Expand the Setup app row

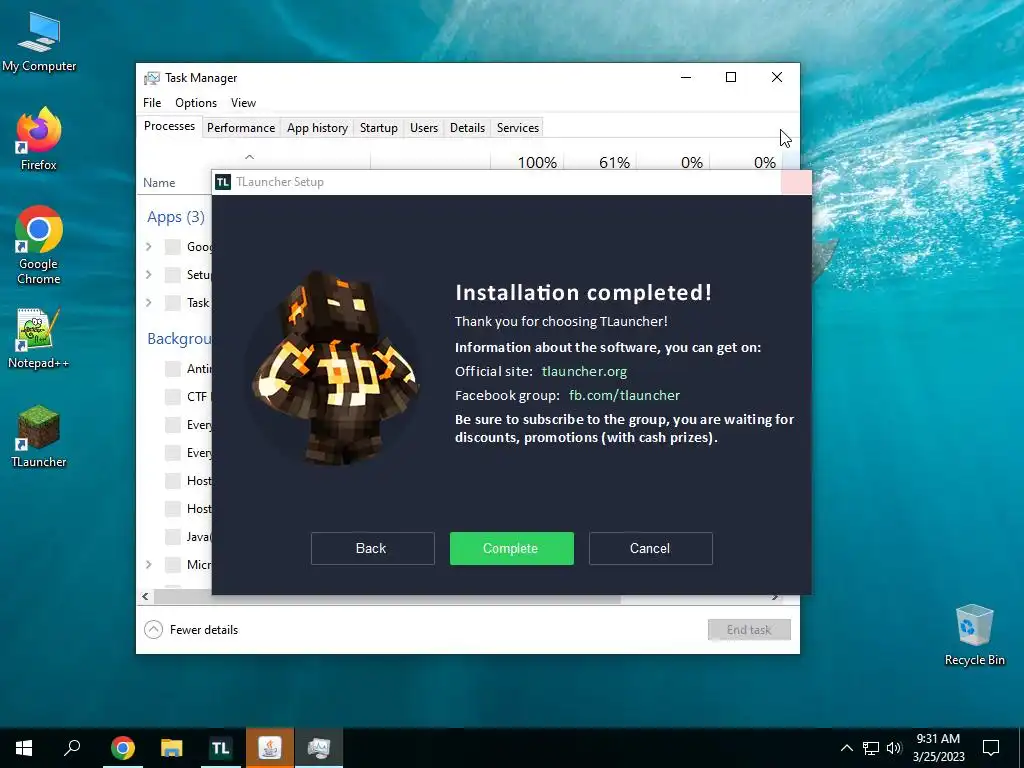click(149, 275)
